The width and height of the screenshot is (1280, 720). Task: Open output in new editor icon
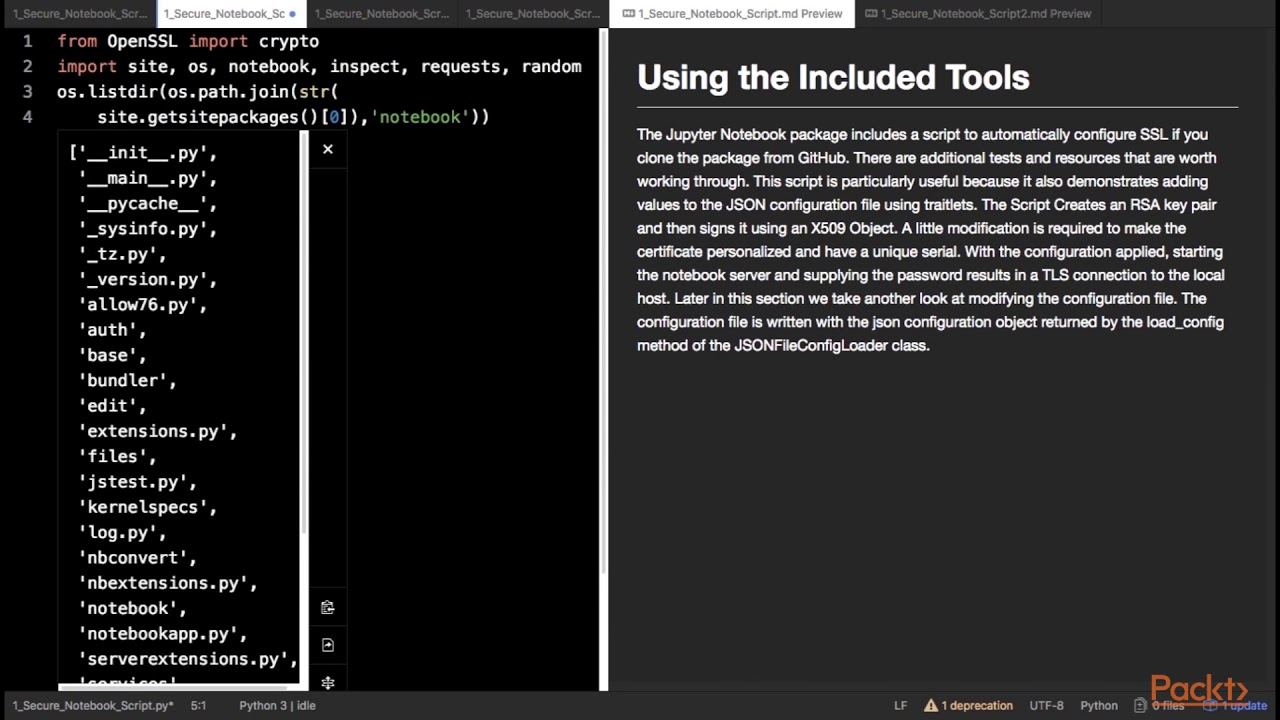(x=327, y=645)
